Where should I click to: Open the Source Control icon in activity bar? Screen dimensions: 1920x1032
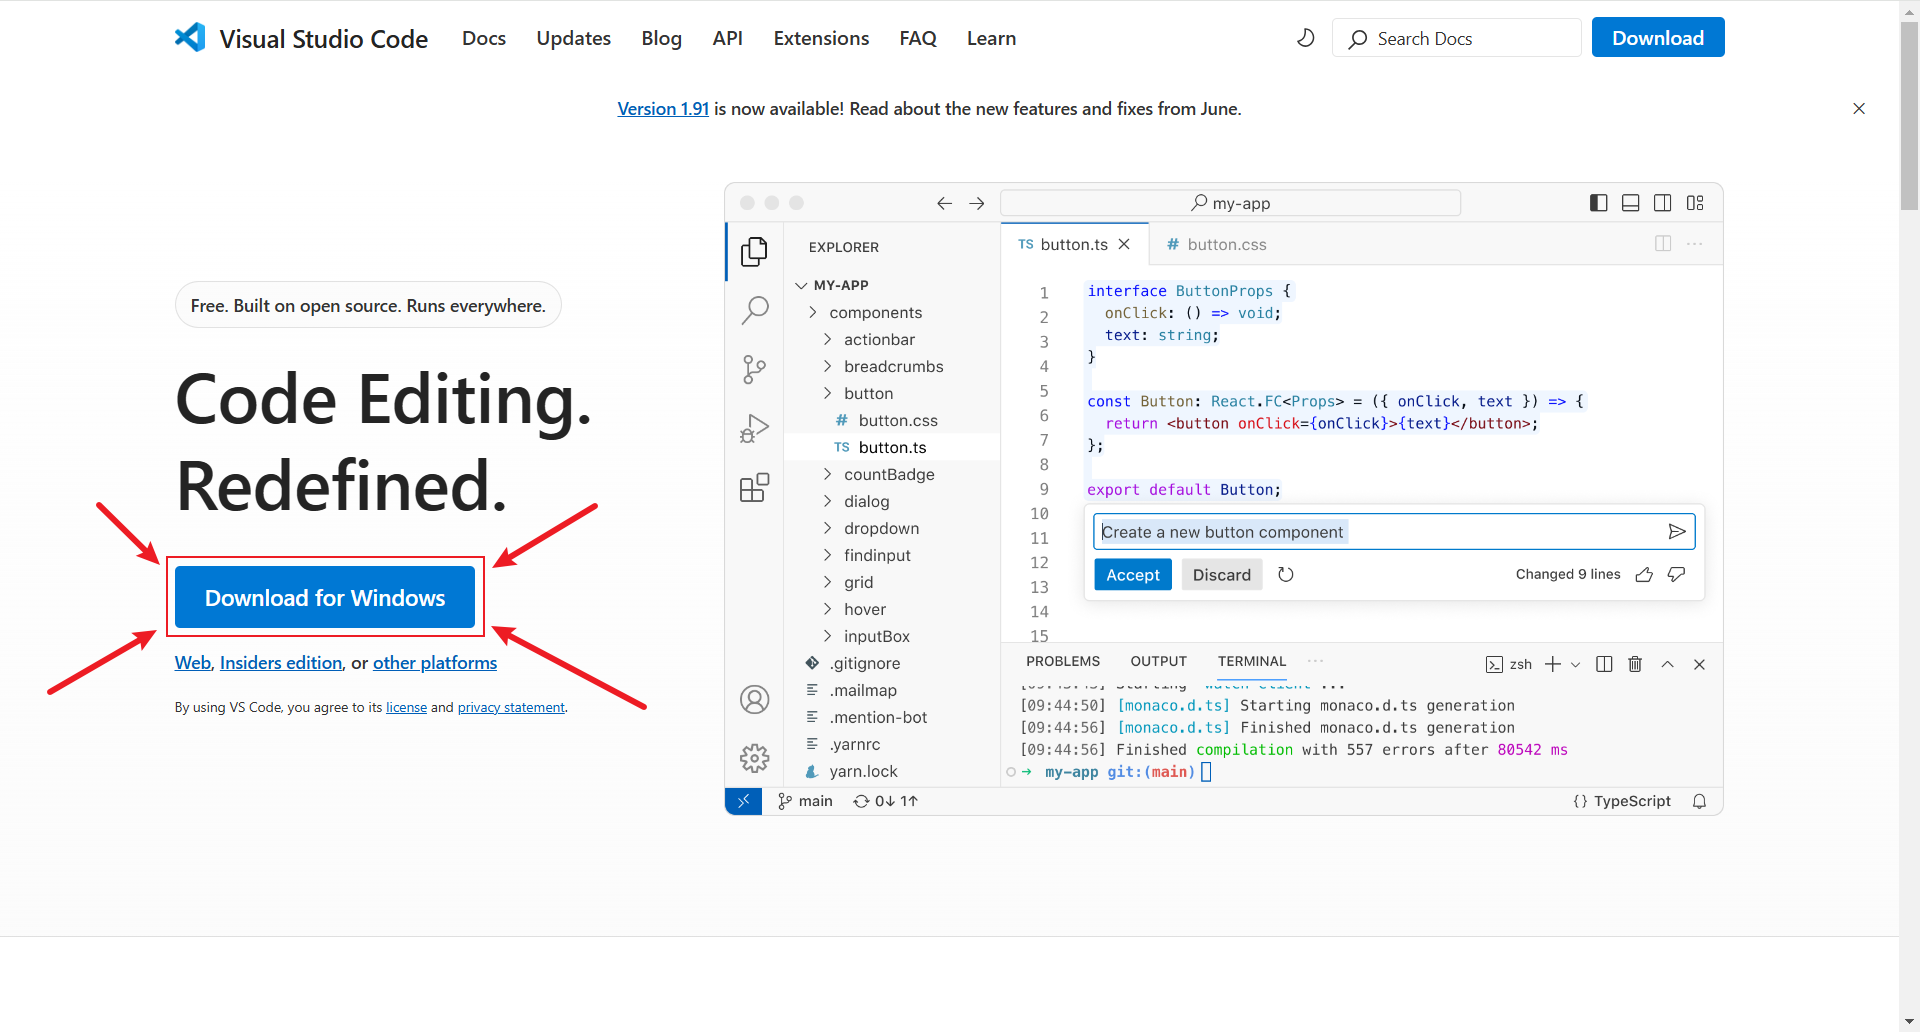pos(754,370)
